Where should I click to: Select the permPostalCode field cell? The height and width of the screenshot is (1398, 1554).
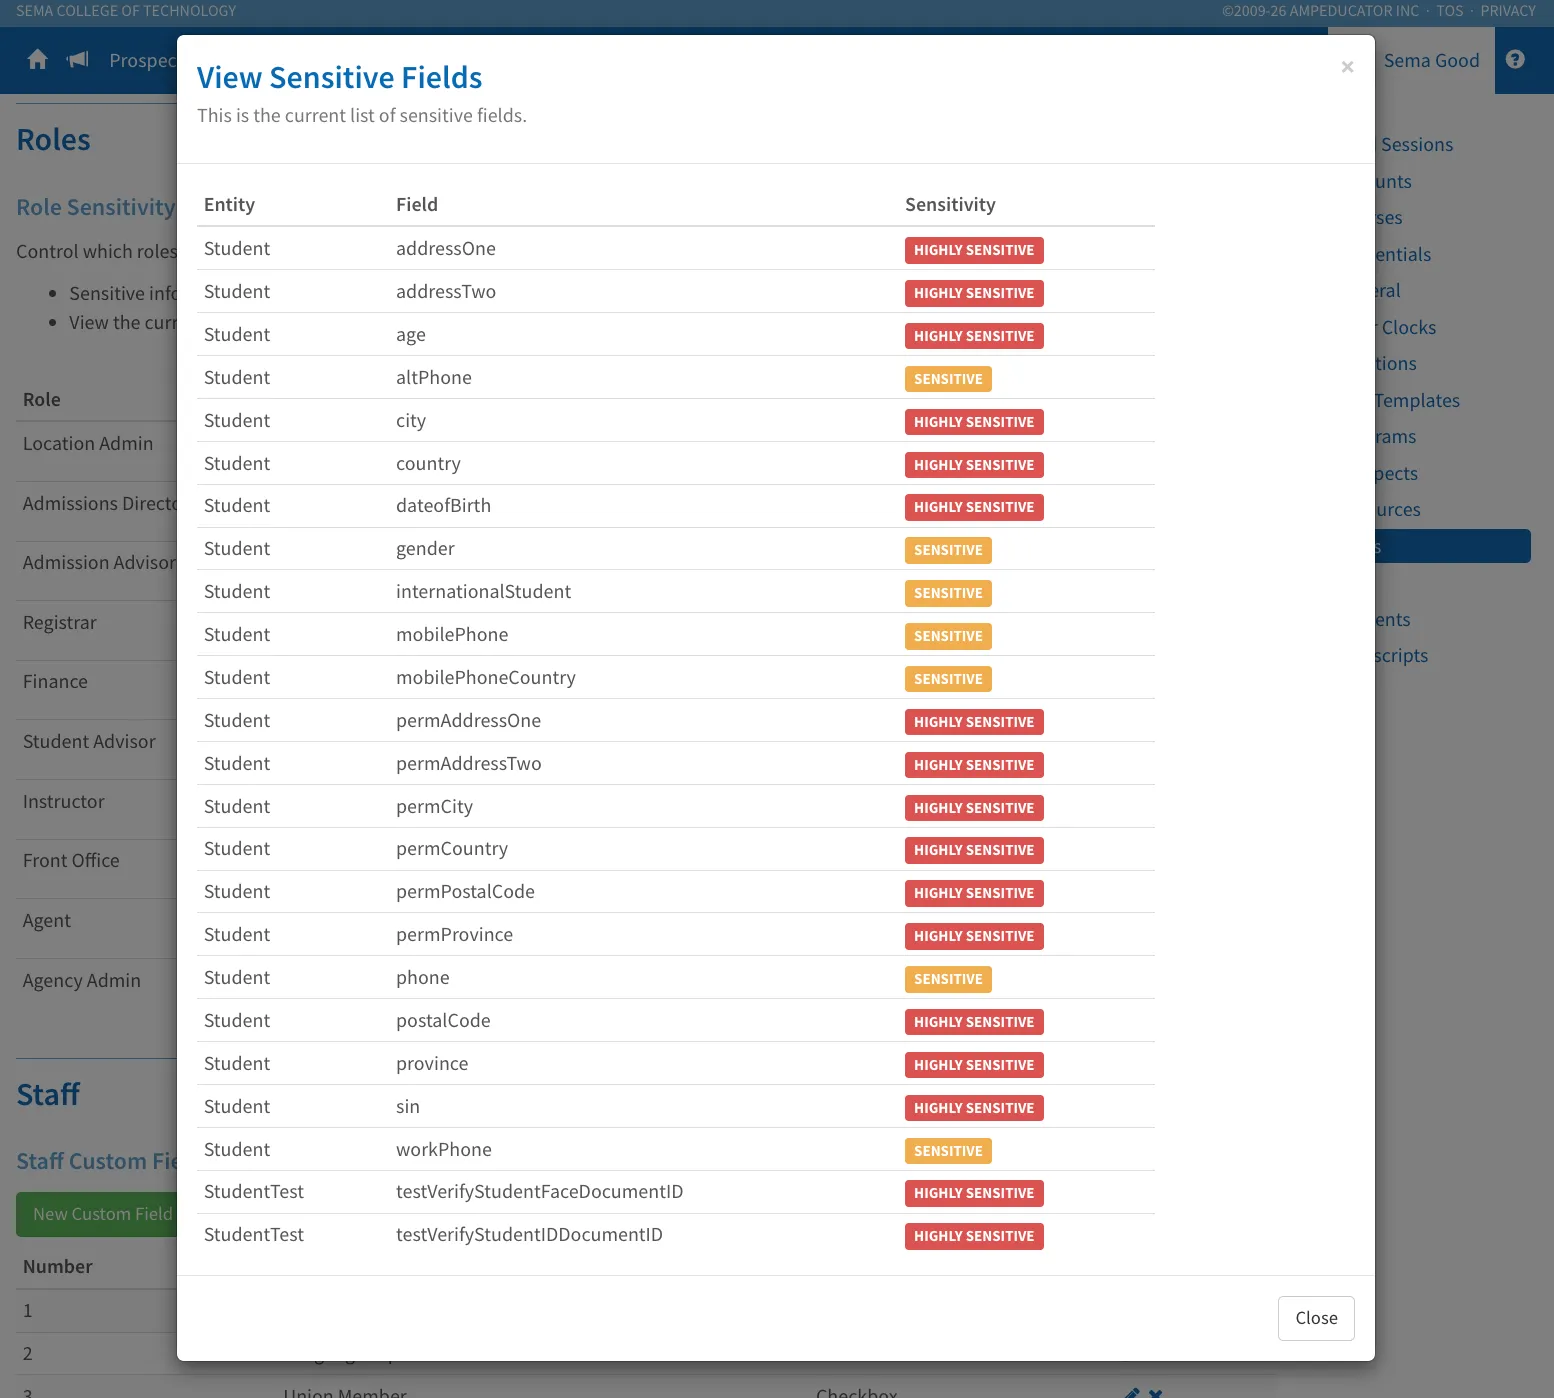[x=465, y=892]
